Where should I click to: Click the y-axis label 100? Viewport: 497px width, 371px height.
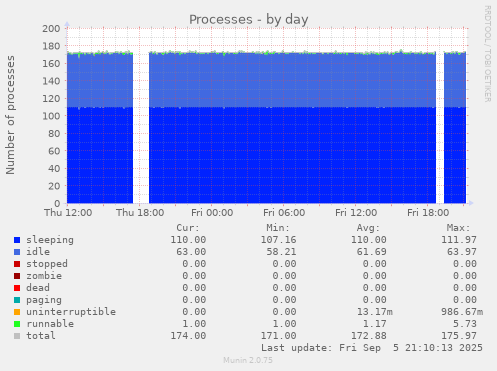(51, 116)
